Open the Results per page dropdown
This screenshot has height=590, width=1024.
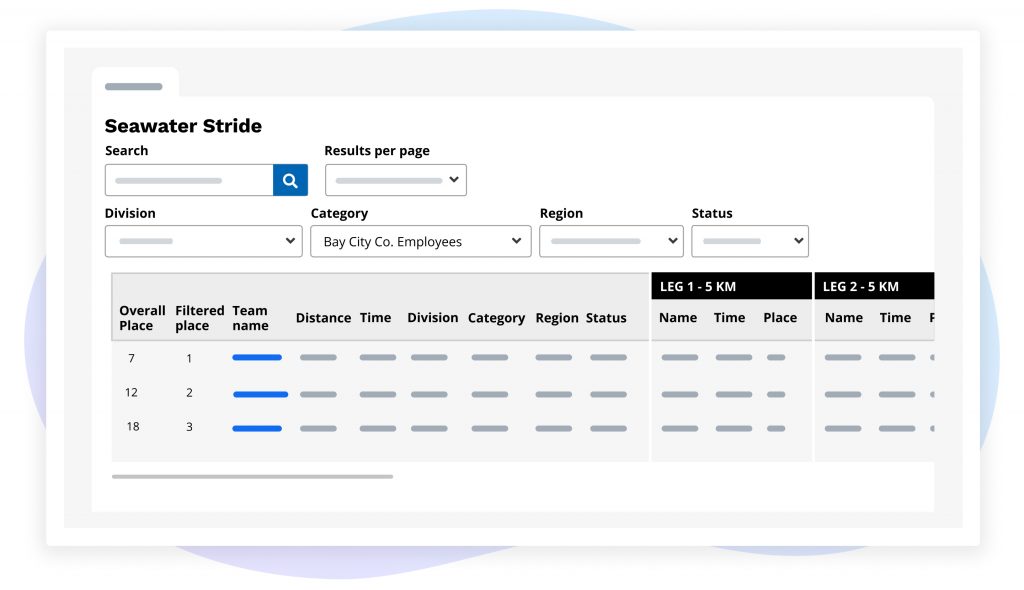point(396,180)
